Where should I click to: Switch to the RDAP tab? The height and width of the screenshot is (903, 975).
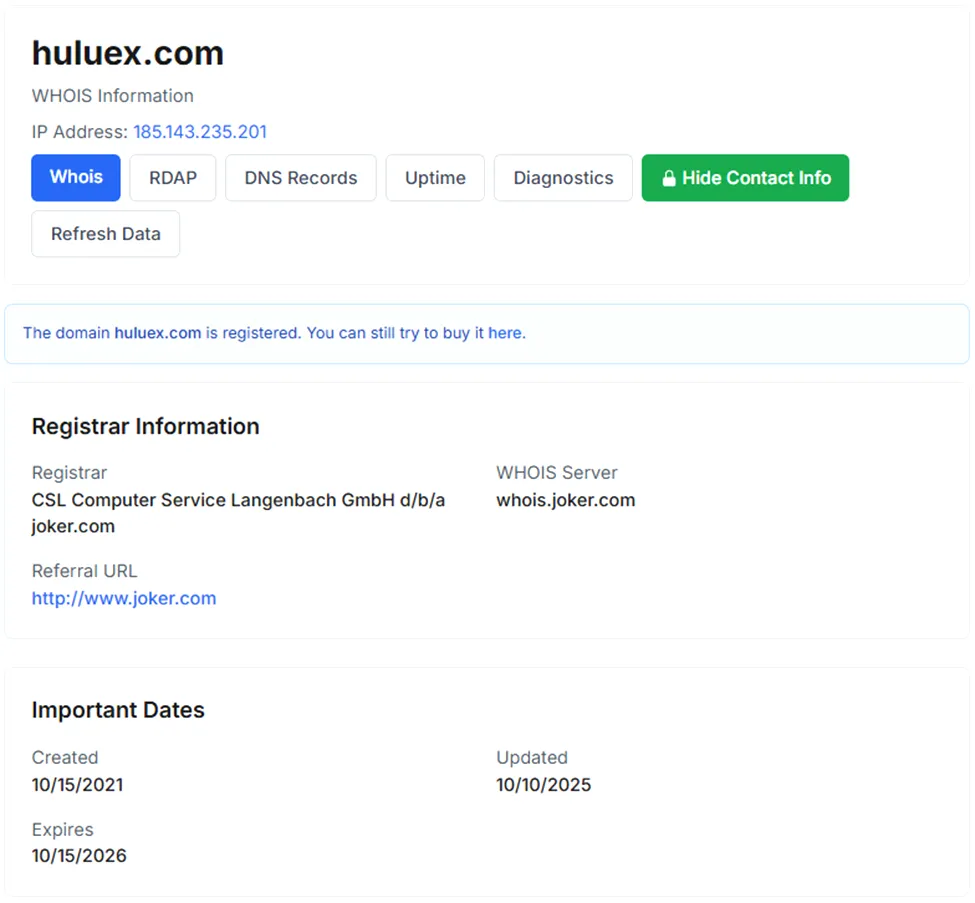173,178
